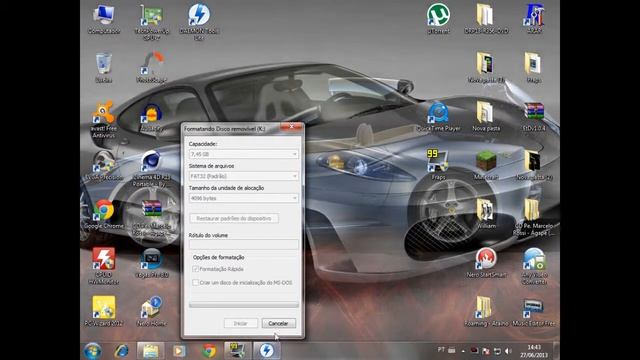Click Restaurar padrões do dispositivo button

click(234, 218)
